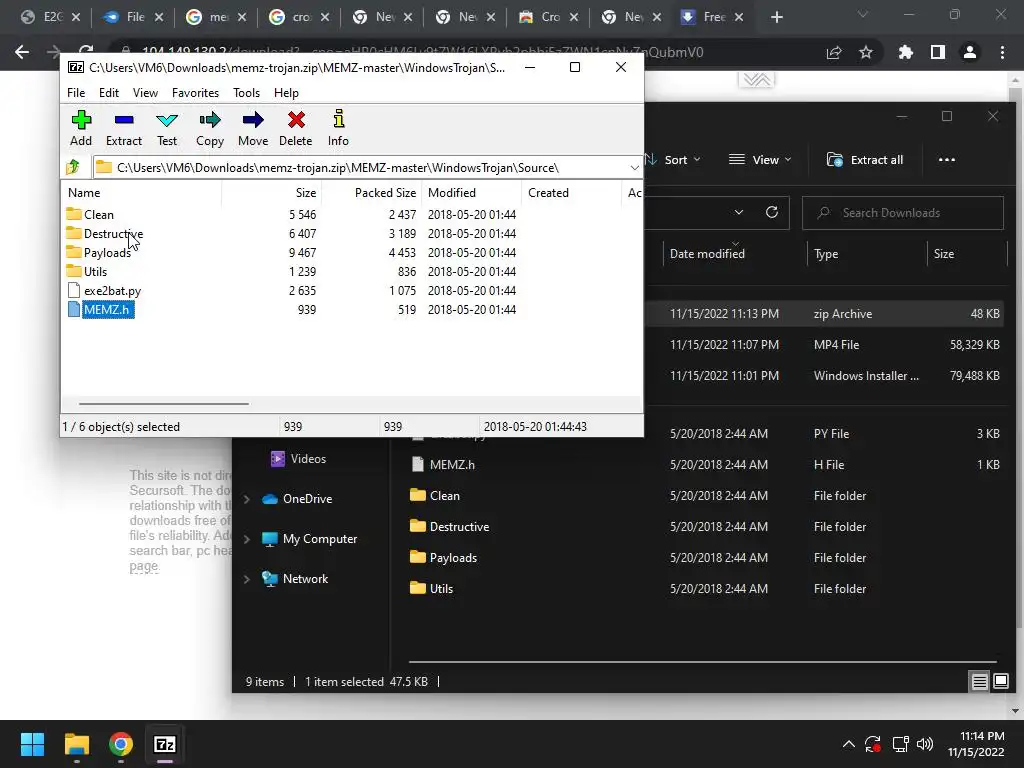The image size is (1024, 768).
Task: Open View dropdown in File Explorer
Action: click(760, 160)
